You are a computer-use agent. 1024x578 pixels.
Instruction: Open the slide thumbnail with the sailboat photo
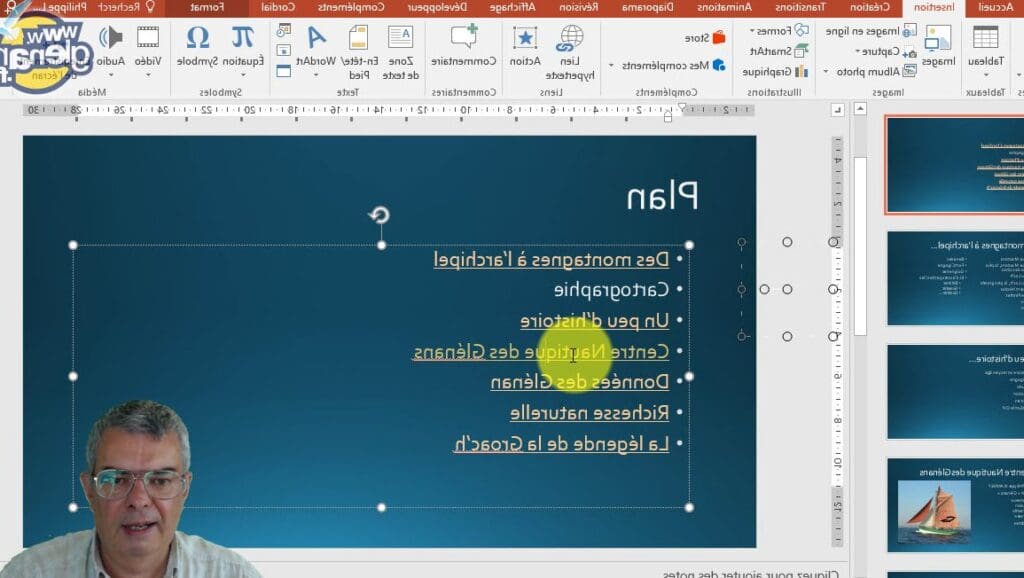955,504
